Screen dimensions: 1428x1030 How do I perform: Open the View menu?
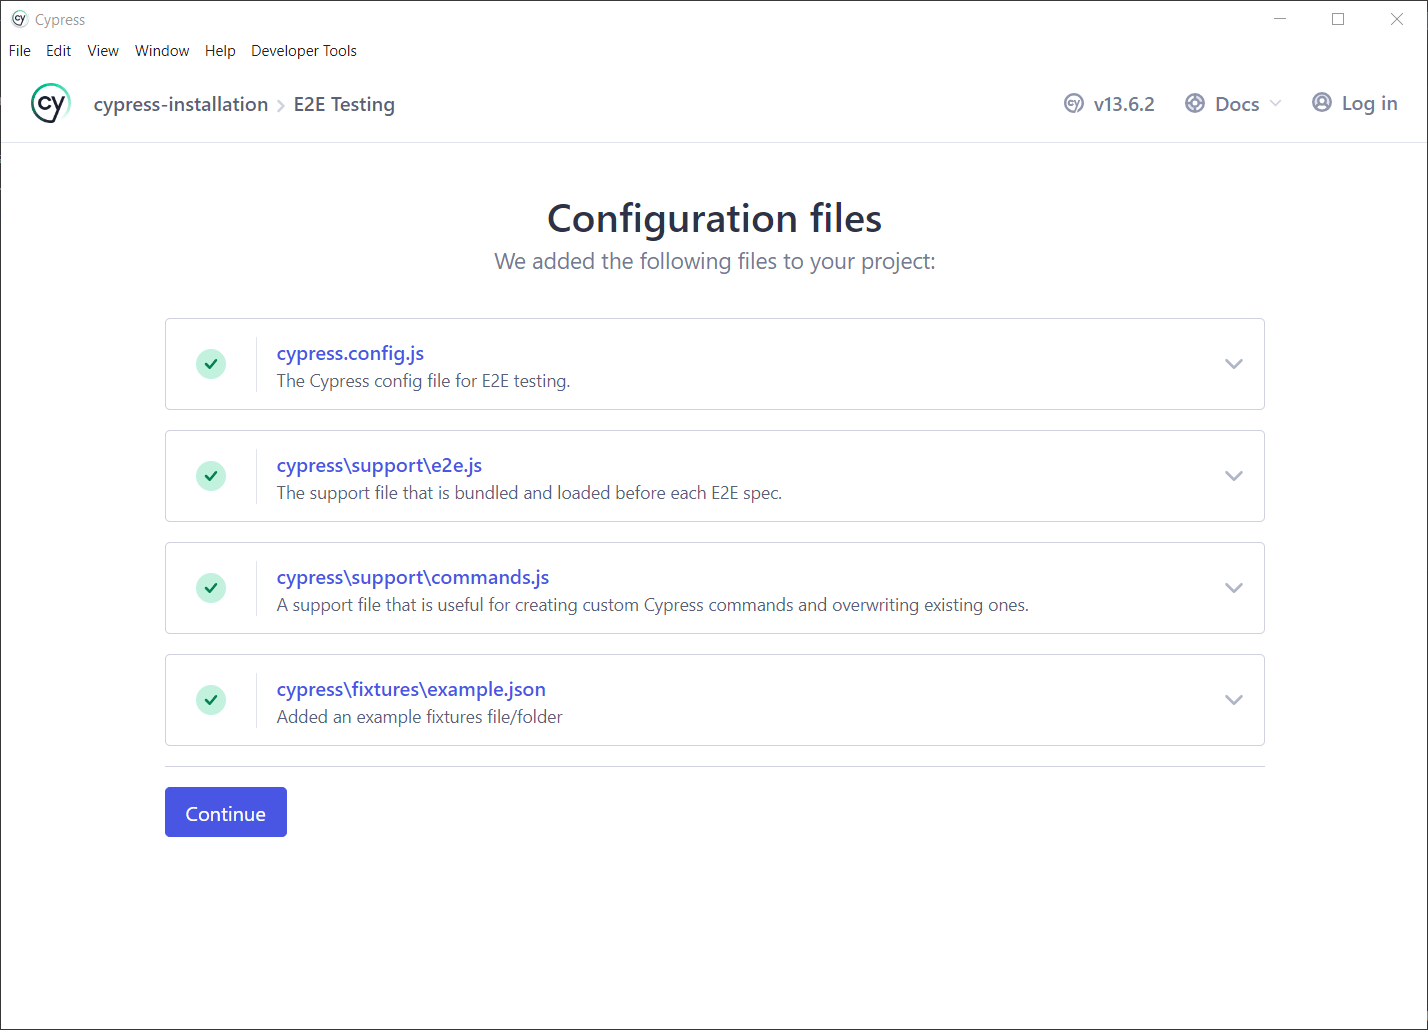coord(103,51)
